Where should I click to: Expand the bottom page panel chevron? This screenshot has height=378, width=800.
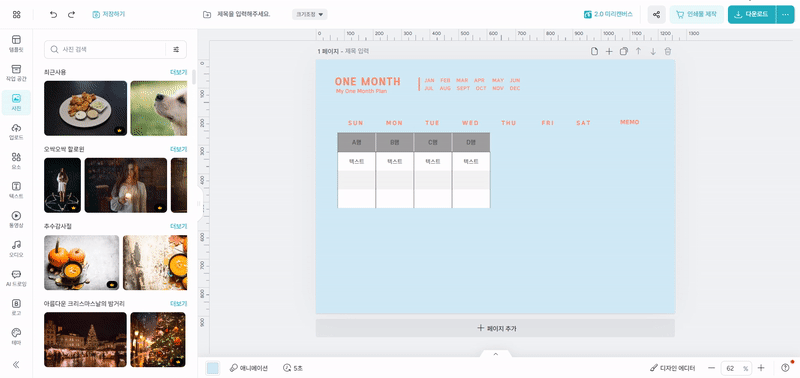[x=495, y=354]
